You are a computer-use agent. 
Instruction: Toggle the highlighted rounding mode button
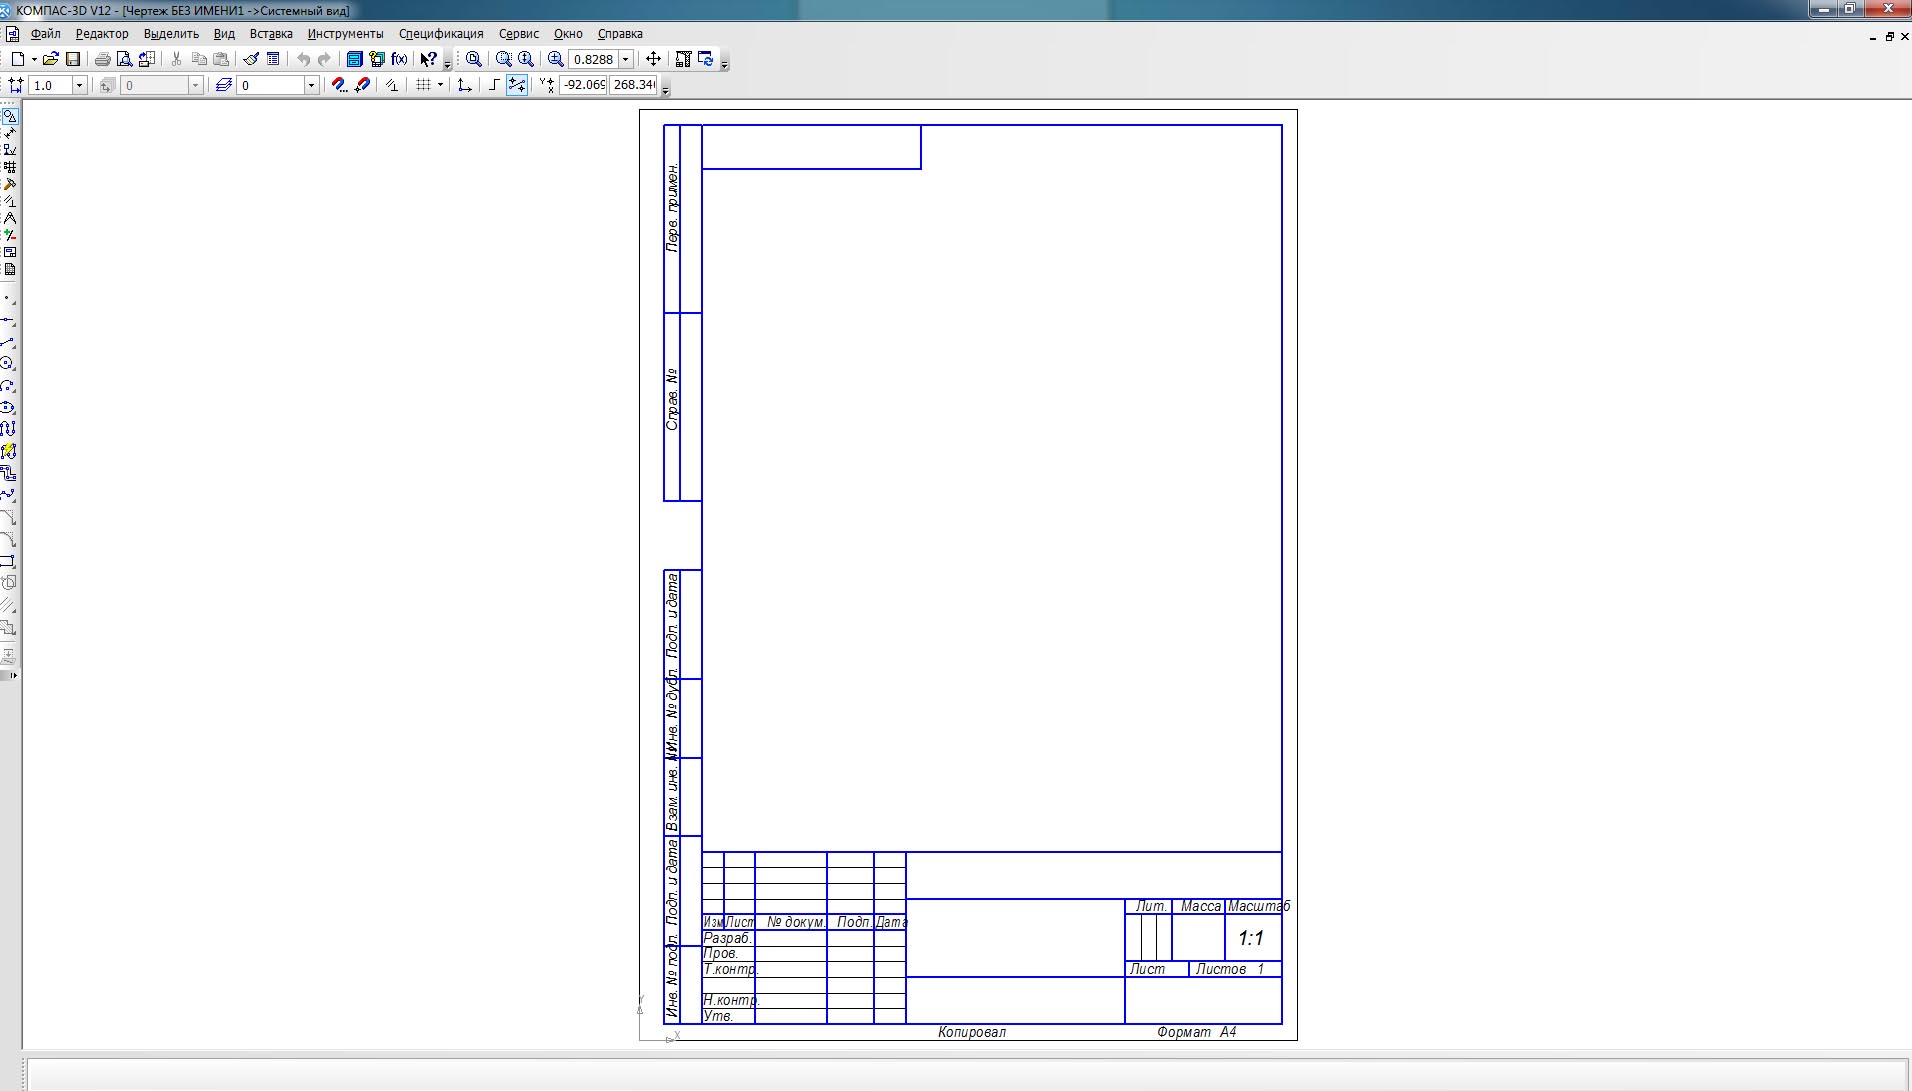[x=517, y=85]
